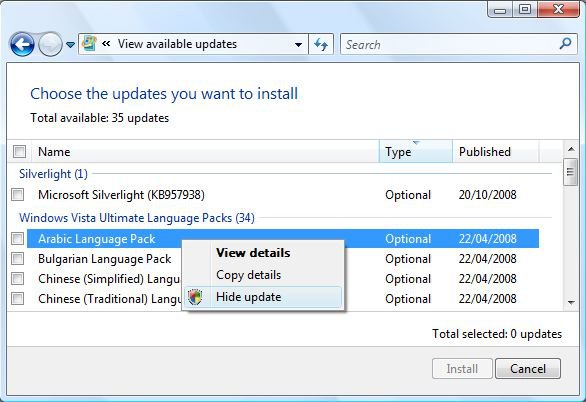This screenshot has height=402, width=586.
Task: Maximize the window
Action: (x=525, y=9)
